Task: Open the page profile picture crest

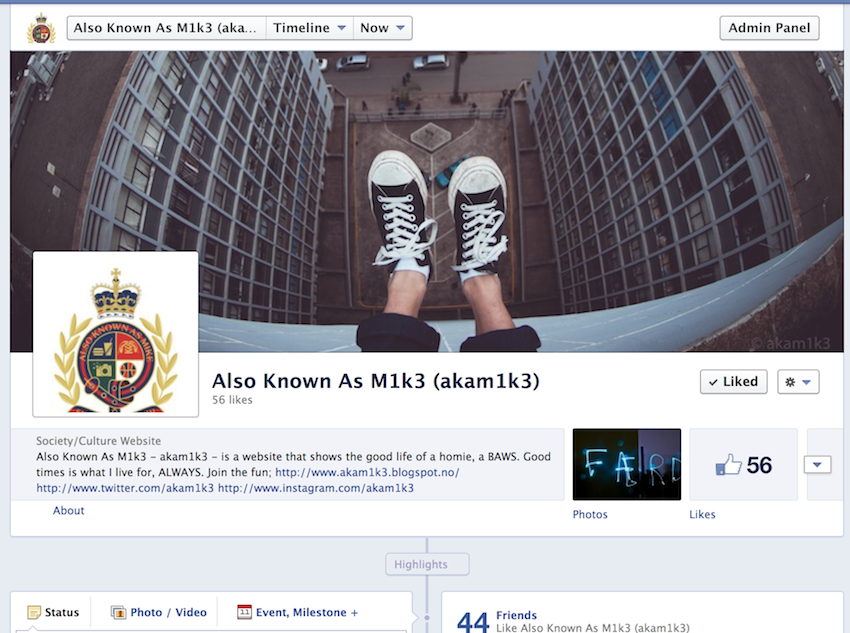Action: [x=115, y=334]
